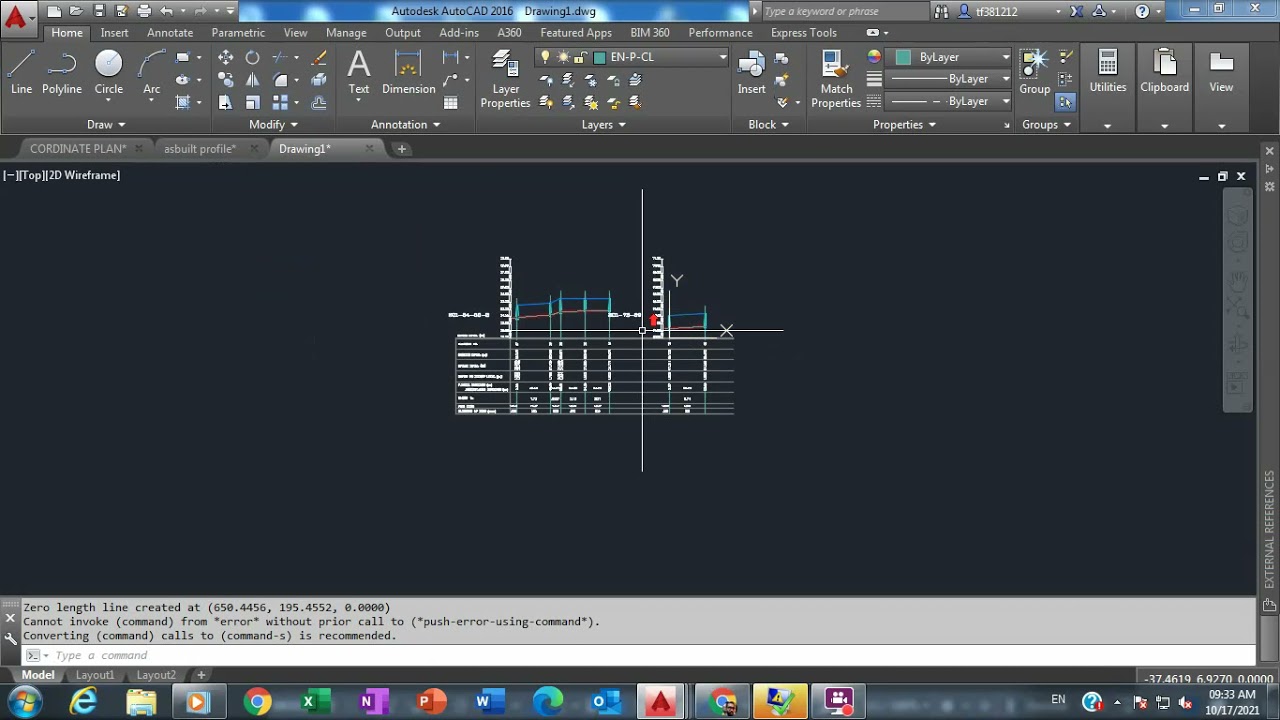Open the Annotate ribbon tab
The height and width of the screenshot is (720, 1280).
click(170, 33)
